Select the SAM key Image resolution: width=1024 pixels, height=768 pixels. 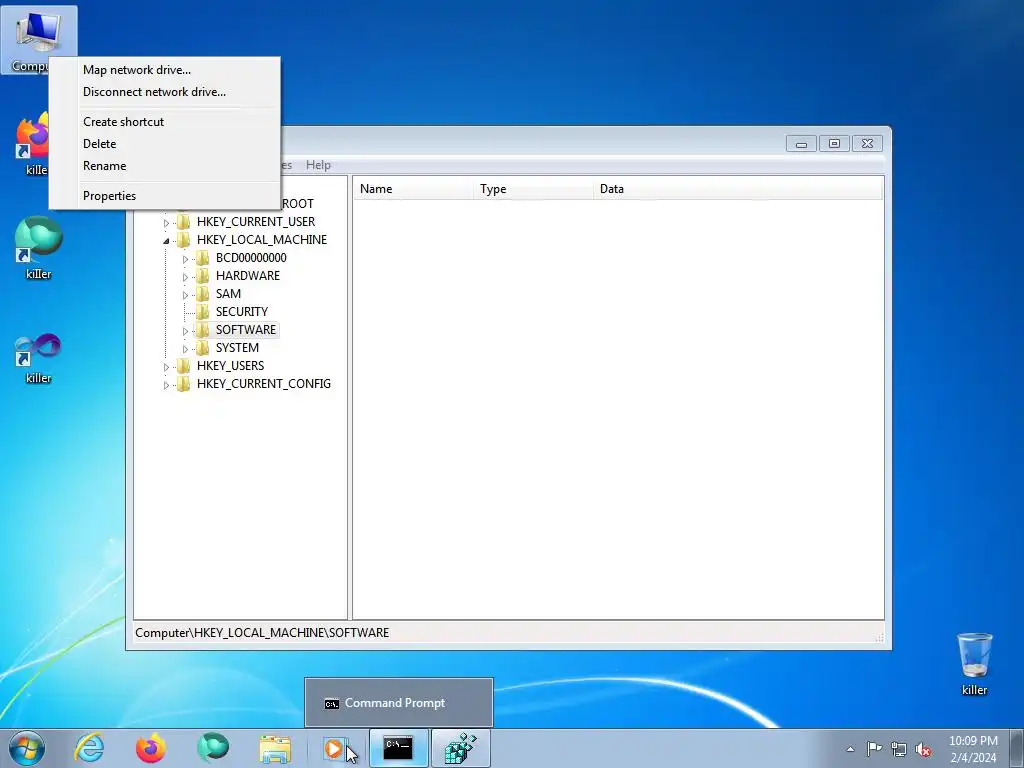coord(229,294)
